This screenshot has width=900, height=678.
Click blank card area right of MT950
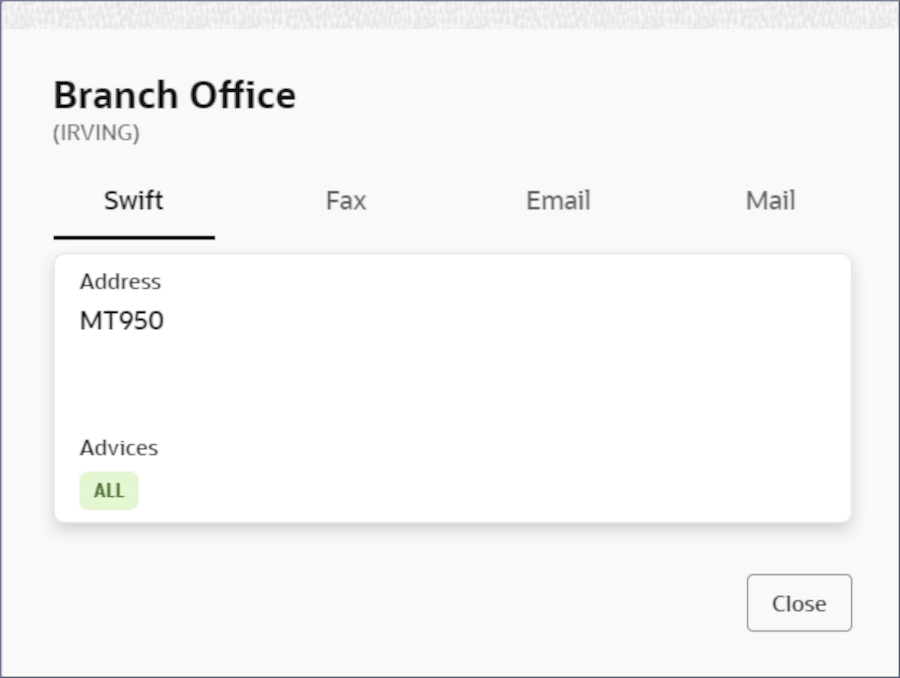coord(500,322)
